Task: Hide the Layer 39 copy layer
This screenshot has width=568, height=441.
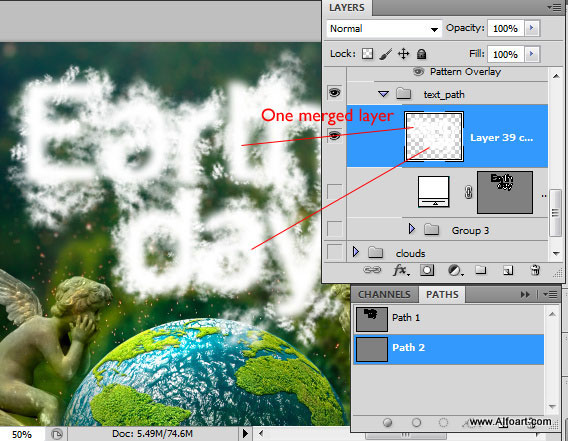Action: 334,136
